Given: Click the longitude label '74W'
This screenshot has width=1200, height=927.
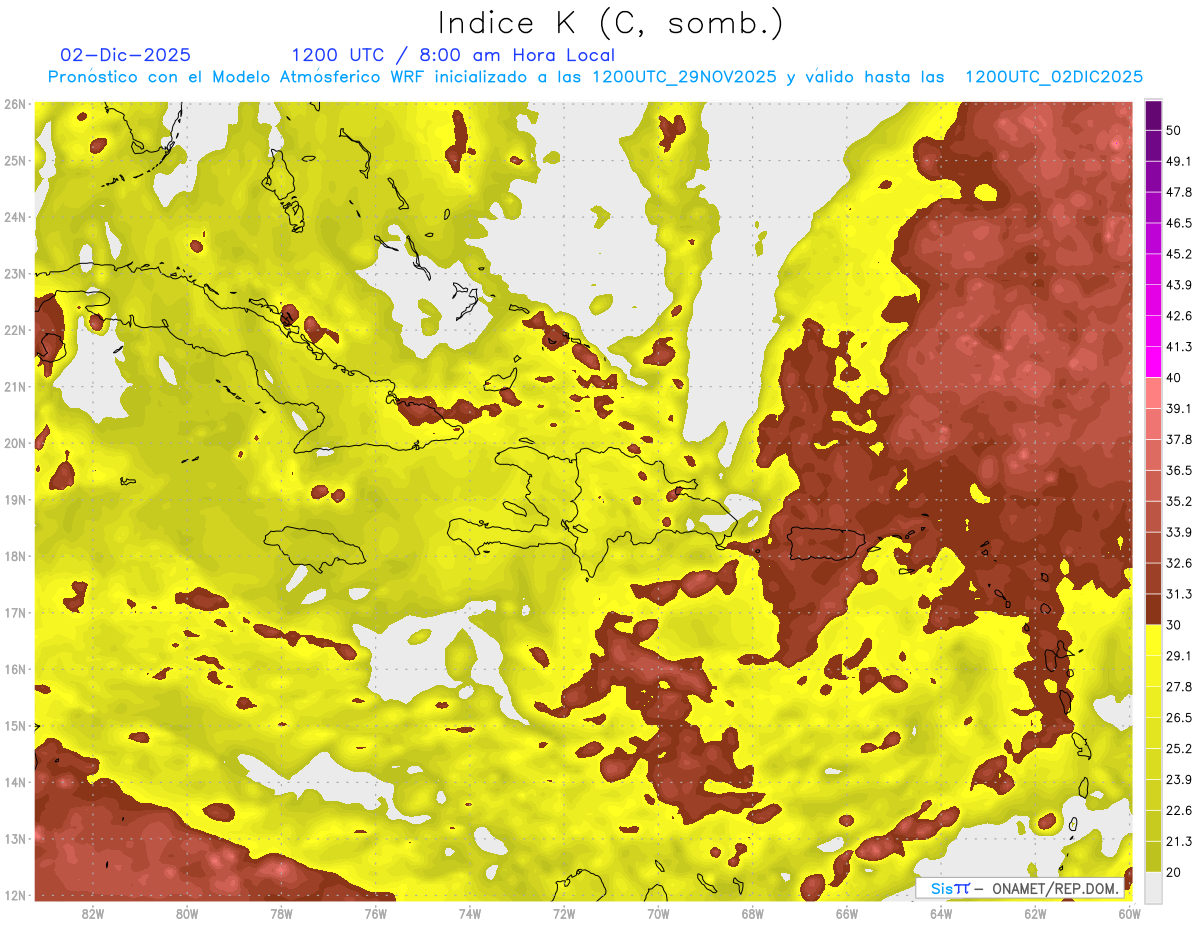Looking at the screenshot, I should [x=470, y=914].
